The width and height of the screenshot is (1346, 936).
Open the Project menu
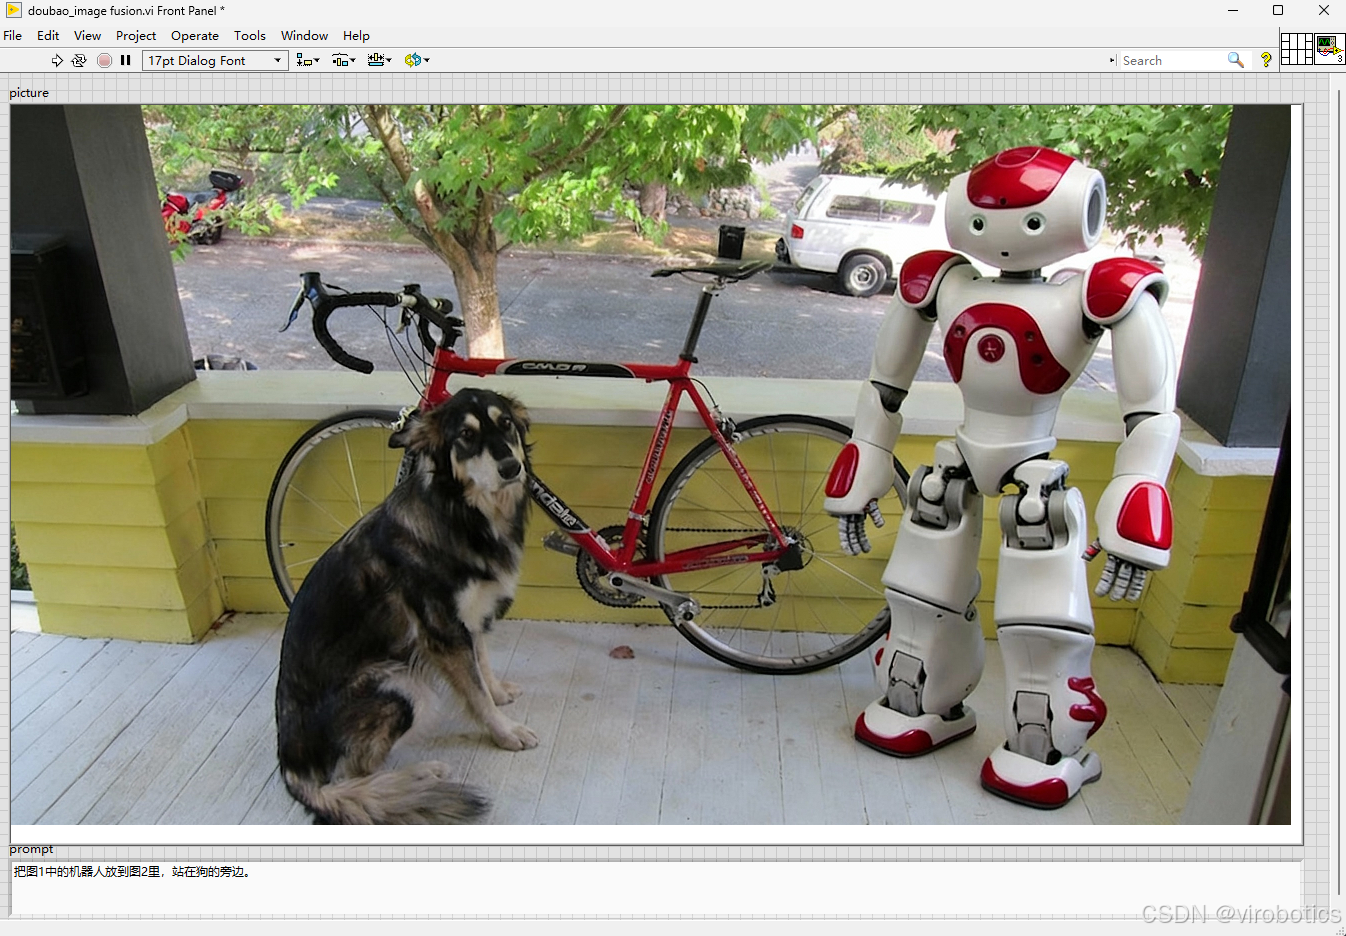point(136,35)
